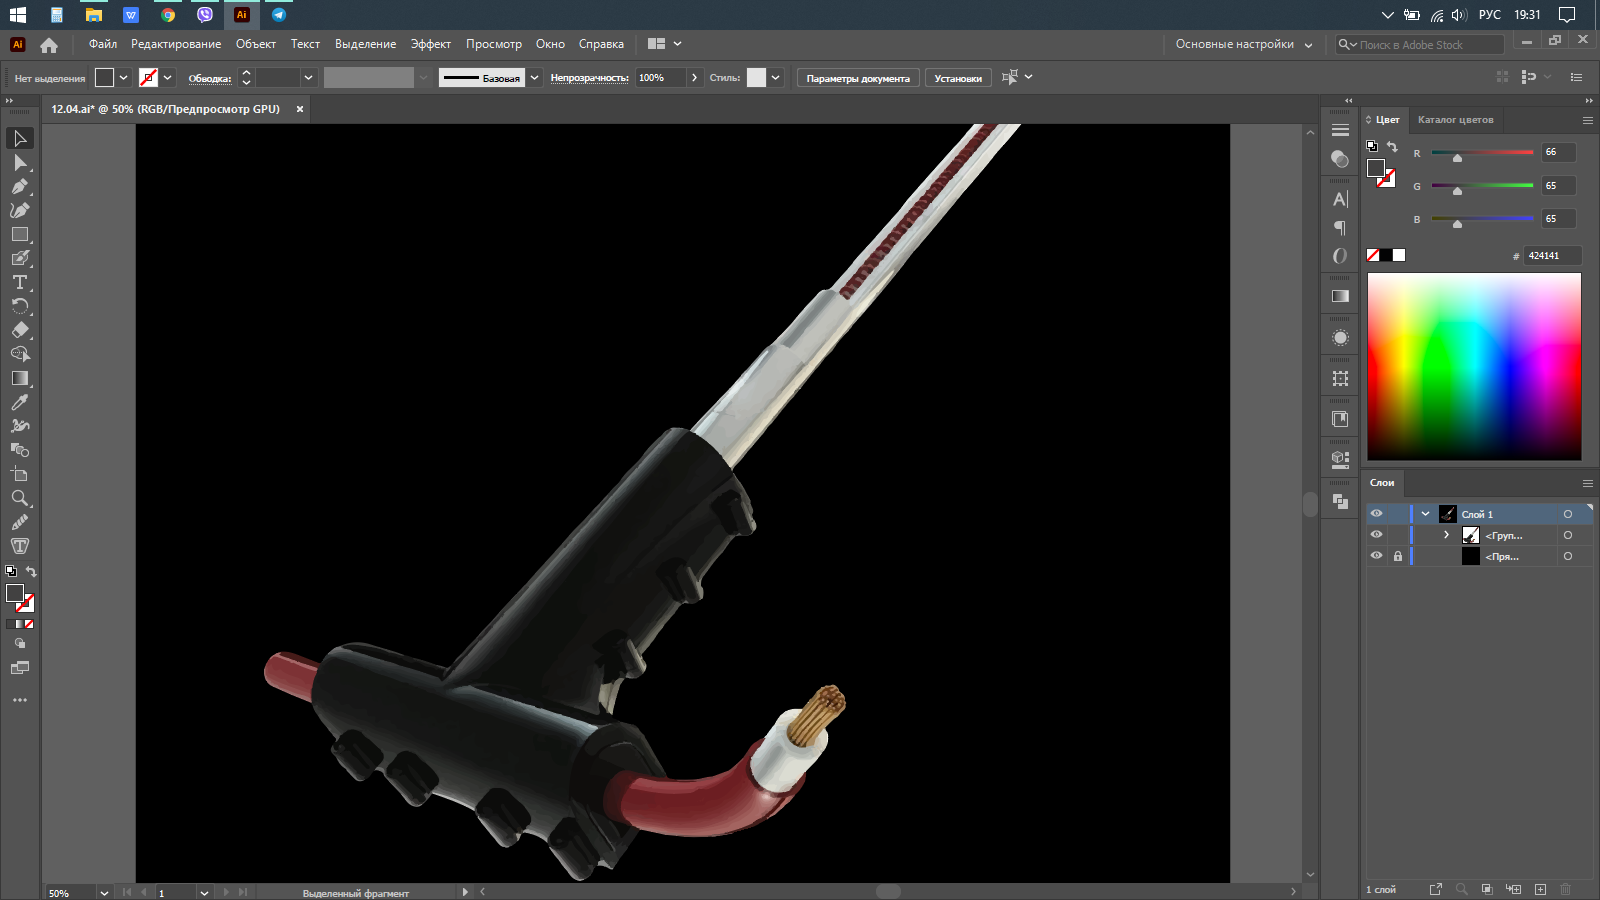Click target circle of Слой 1 layer
The width and height of the screenshot is (1600, 900).
tap(1567, 514)
